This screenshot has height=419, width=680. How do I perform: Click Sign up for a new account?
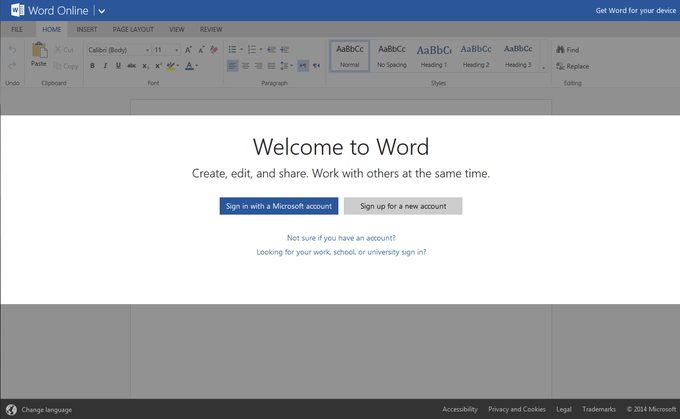[x=403, y=206]
